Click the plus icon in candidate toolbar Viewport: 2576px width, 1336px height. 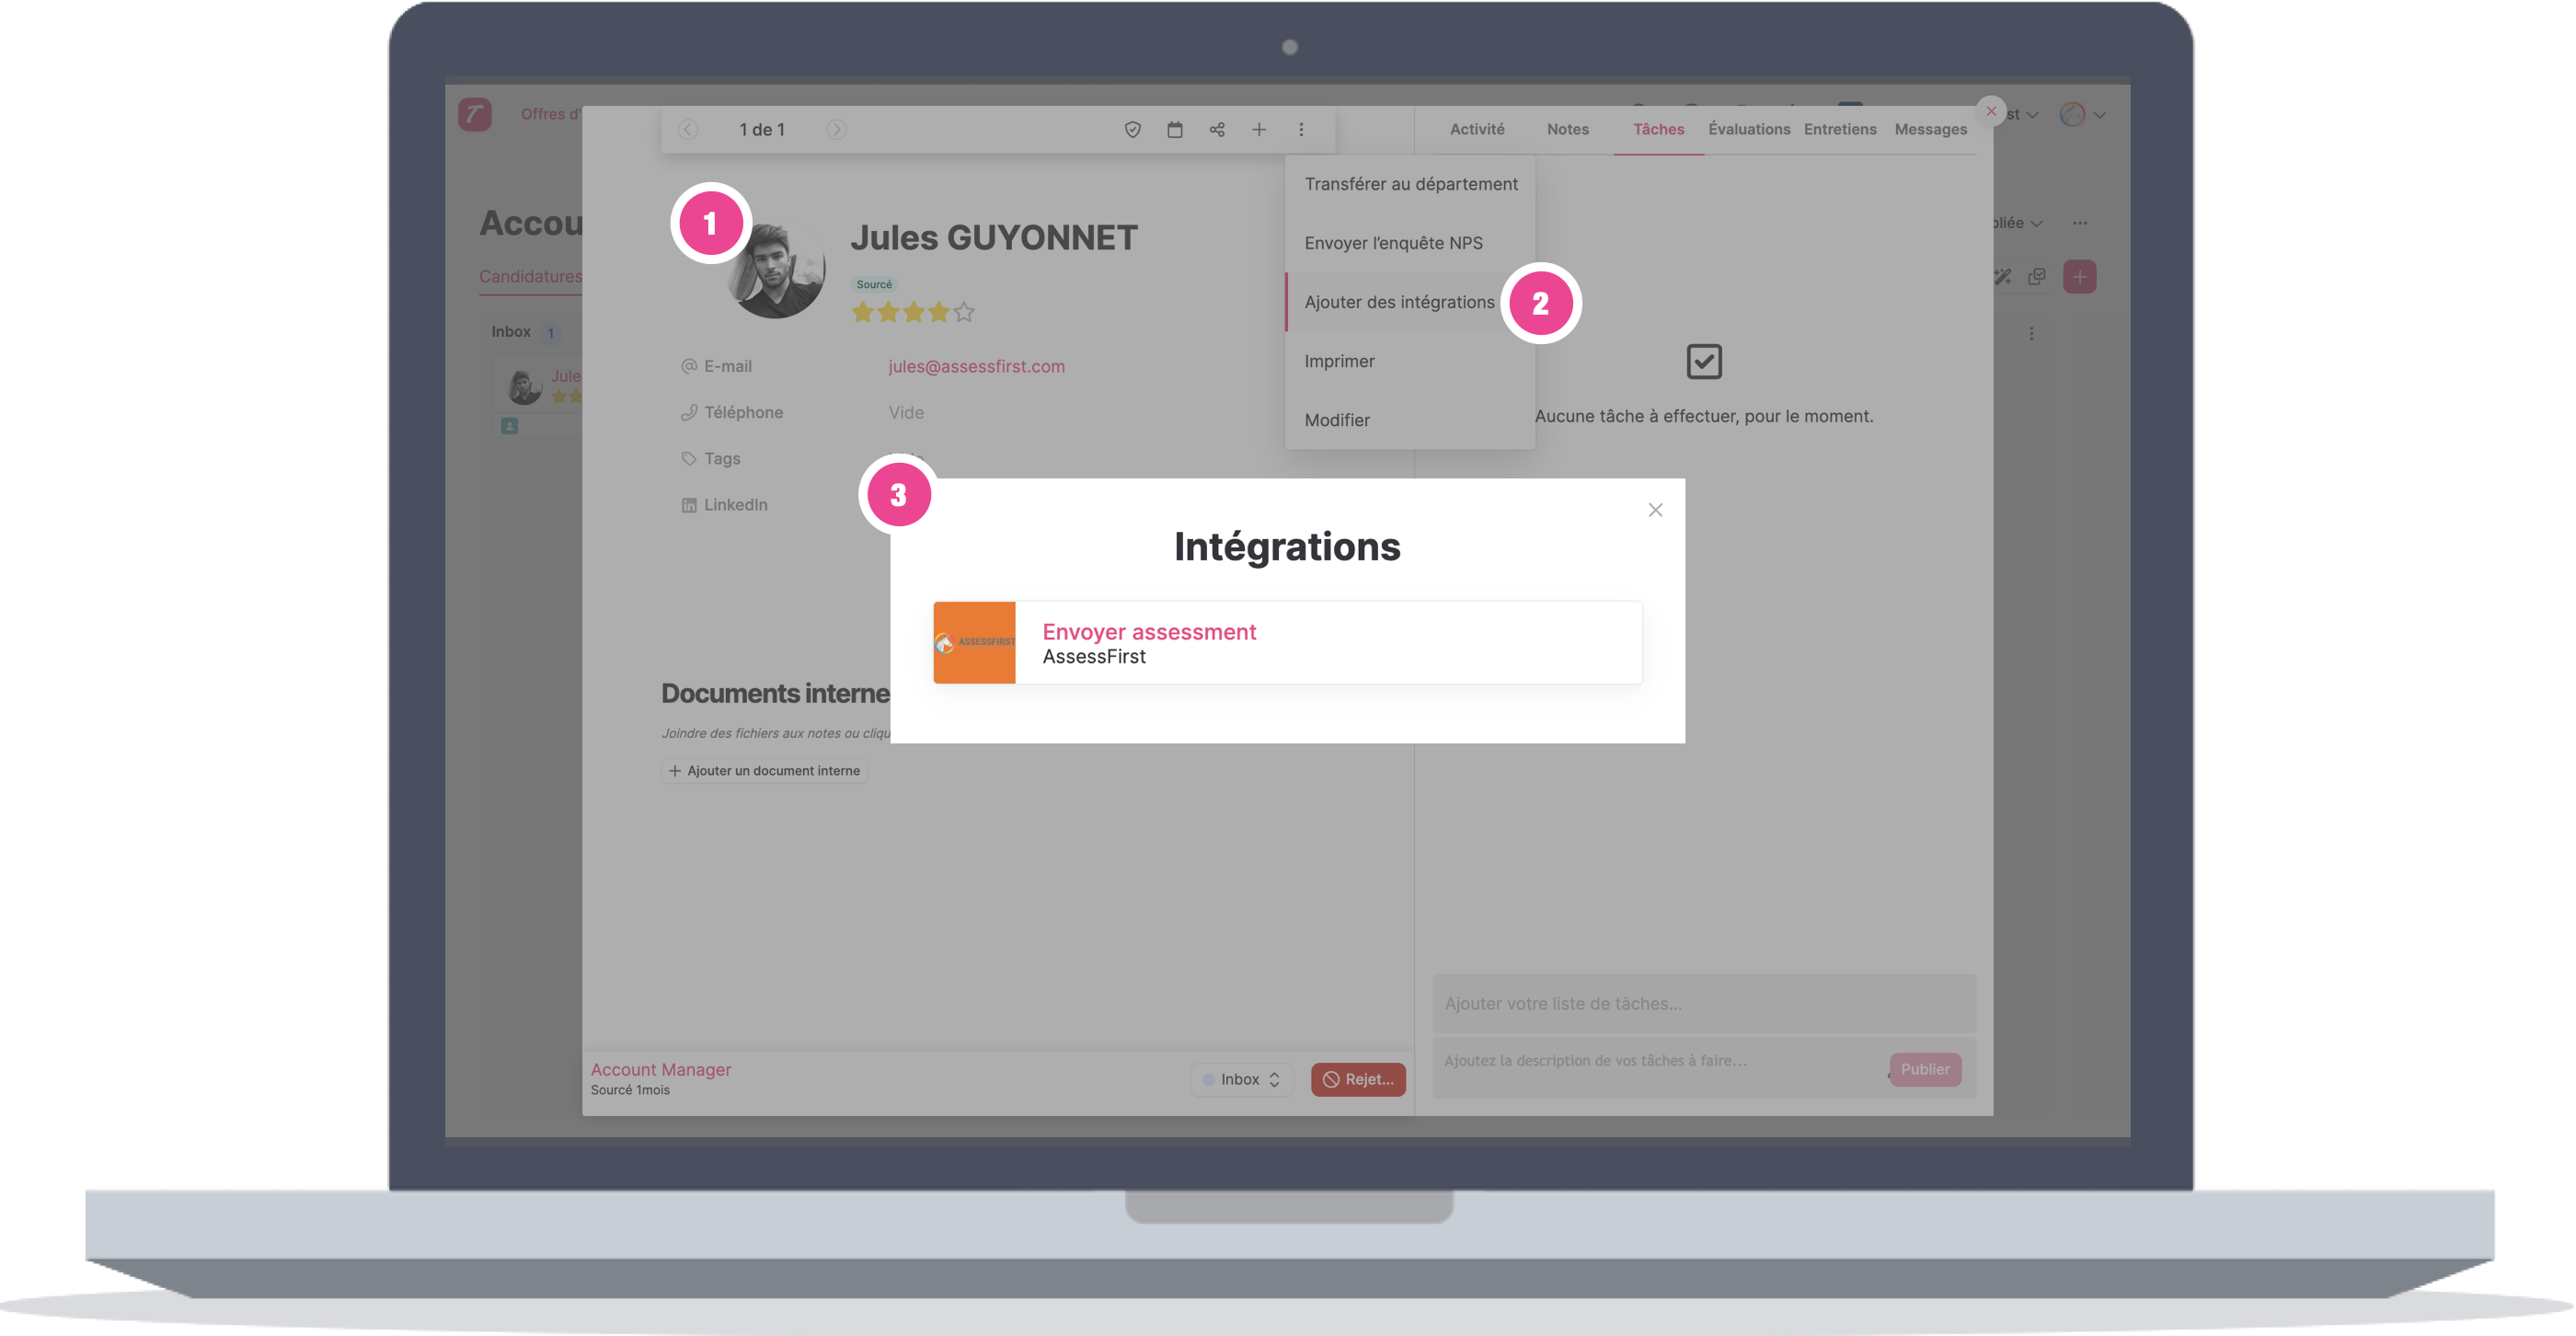(1259, 130)
